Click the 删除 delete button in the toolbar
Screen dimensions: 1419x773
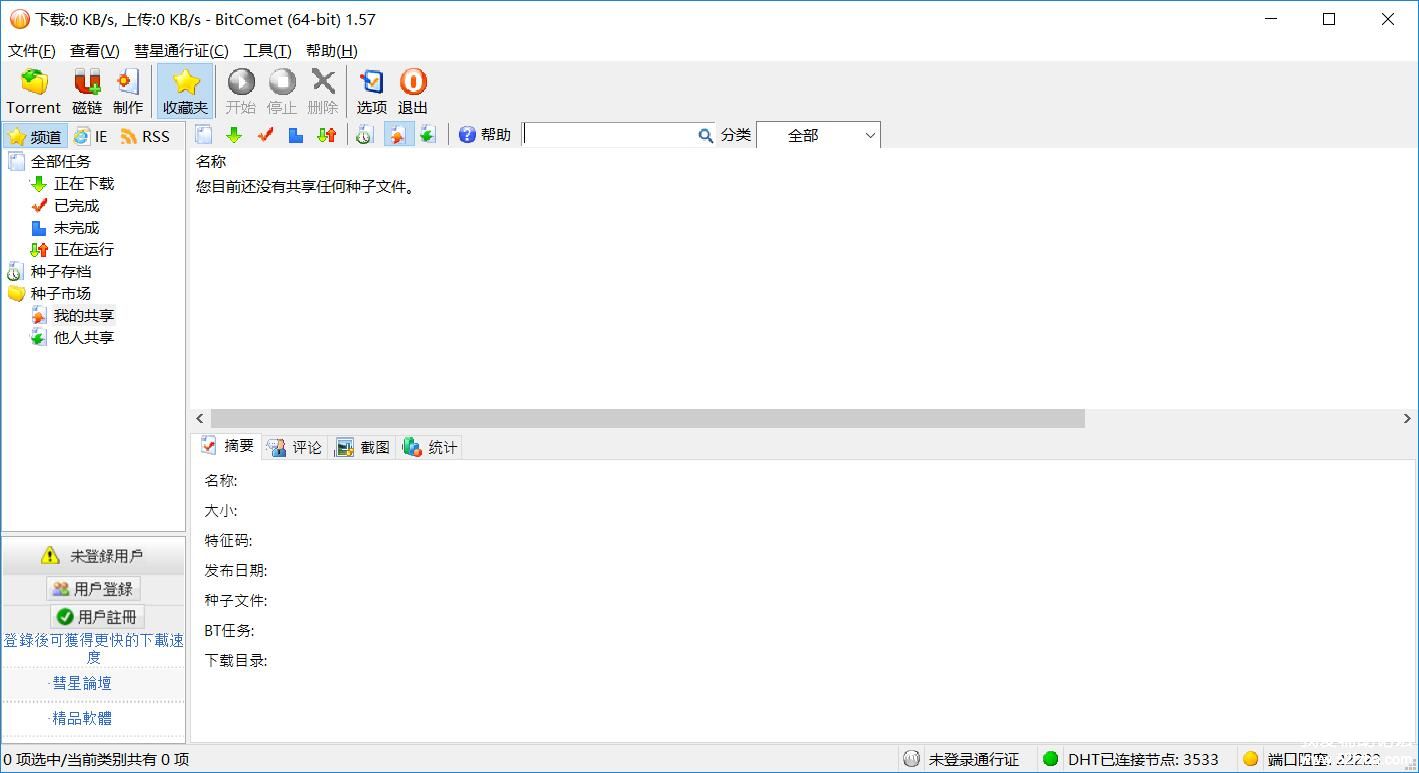323,92
